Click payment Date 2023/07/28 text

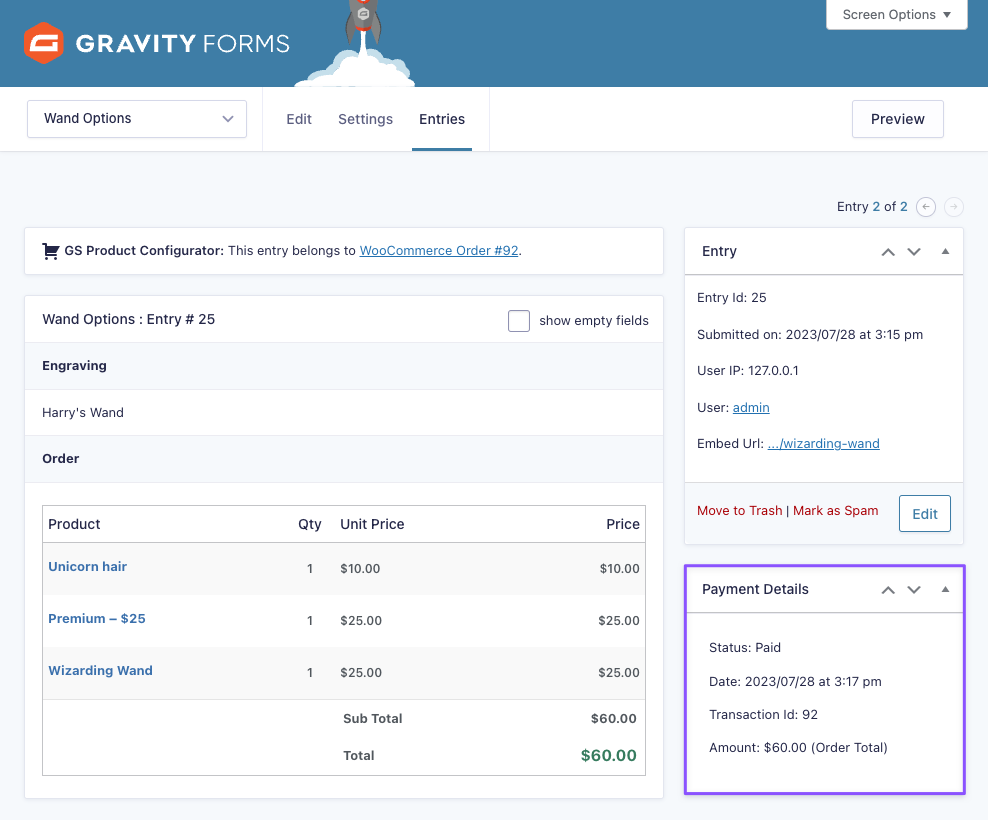[x=795, y=681]
